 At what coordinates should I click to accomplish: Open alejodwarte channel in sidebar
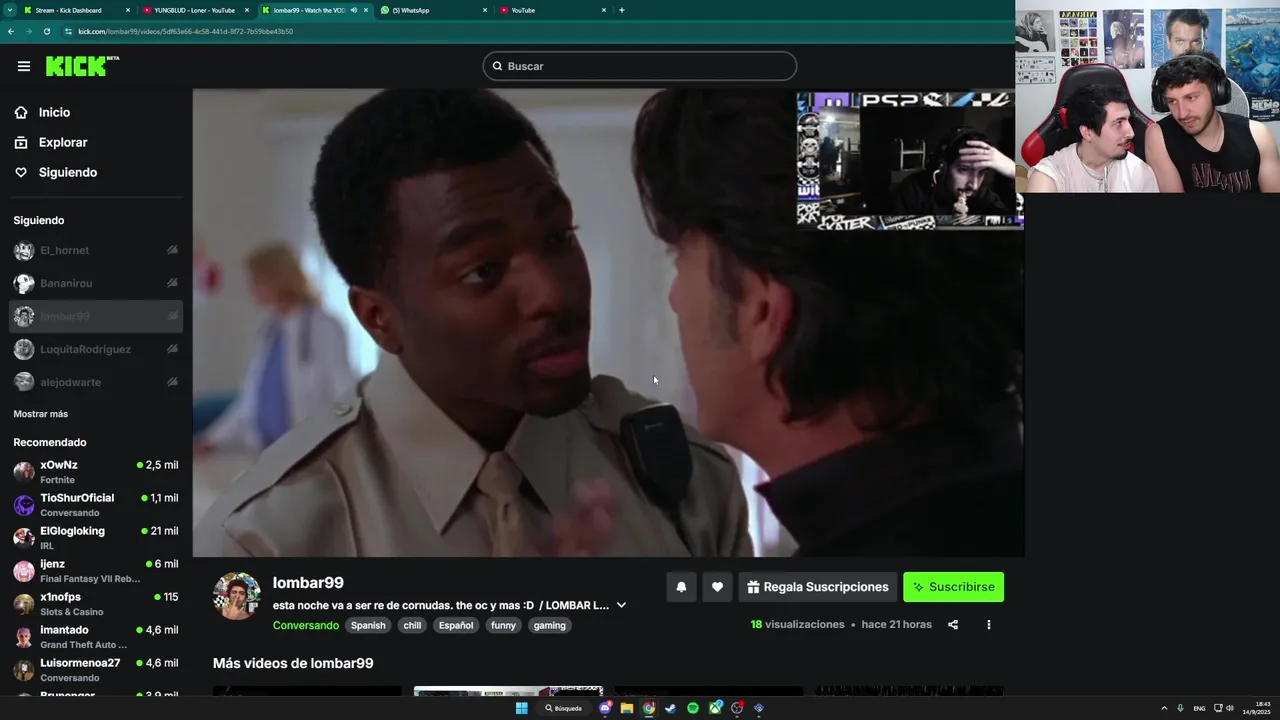[x=96, y=382]
